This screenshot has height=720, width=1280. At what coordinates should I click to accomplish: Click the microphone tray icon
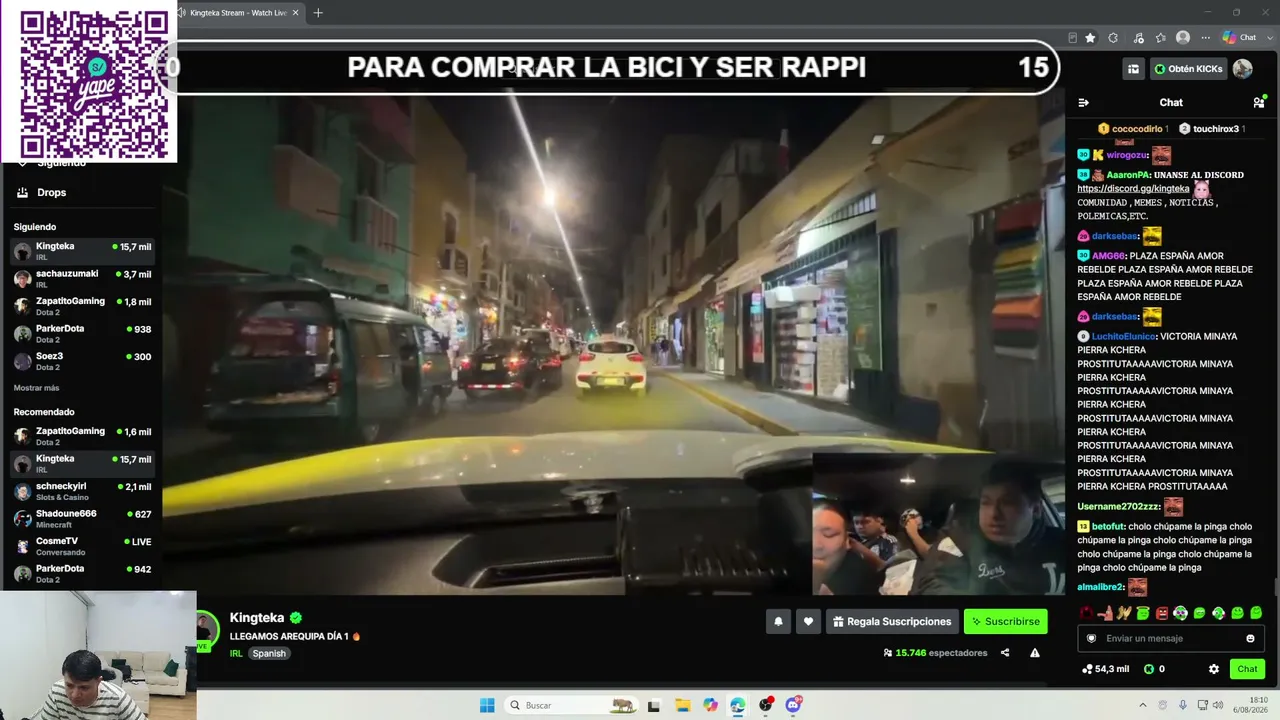1183,705
